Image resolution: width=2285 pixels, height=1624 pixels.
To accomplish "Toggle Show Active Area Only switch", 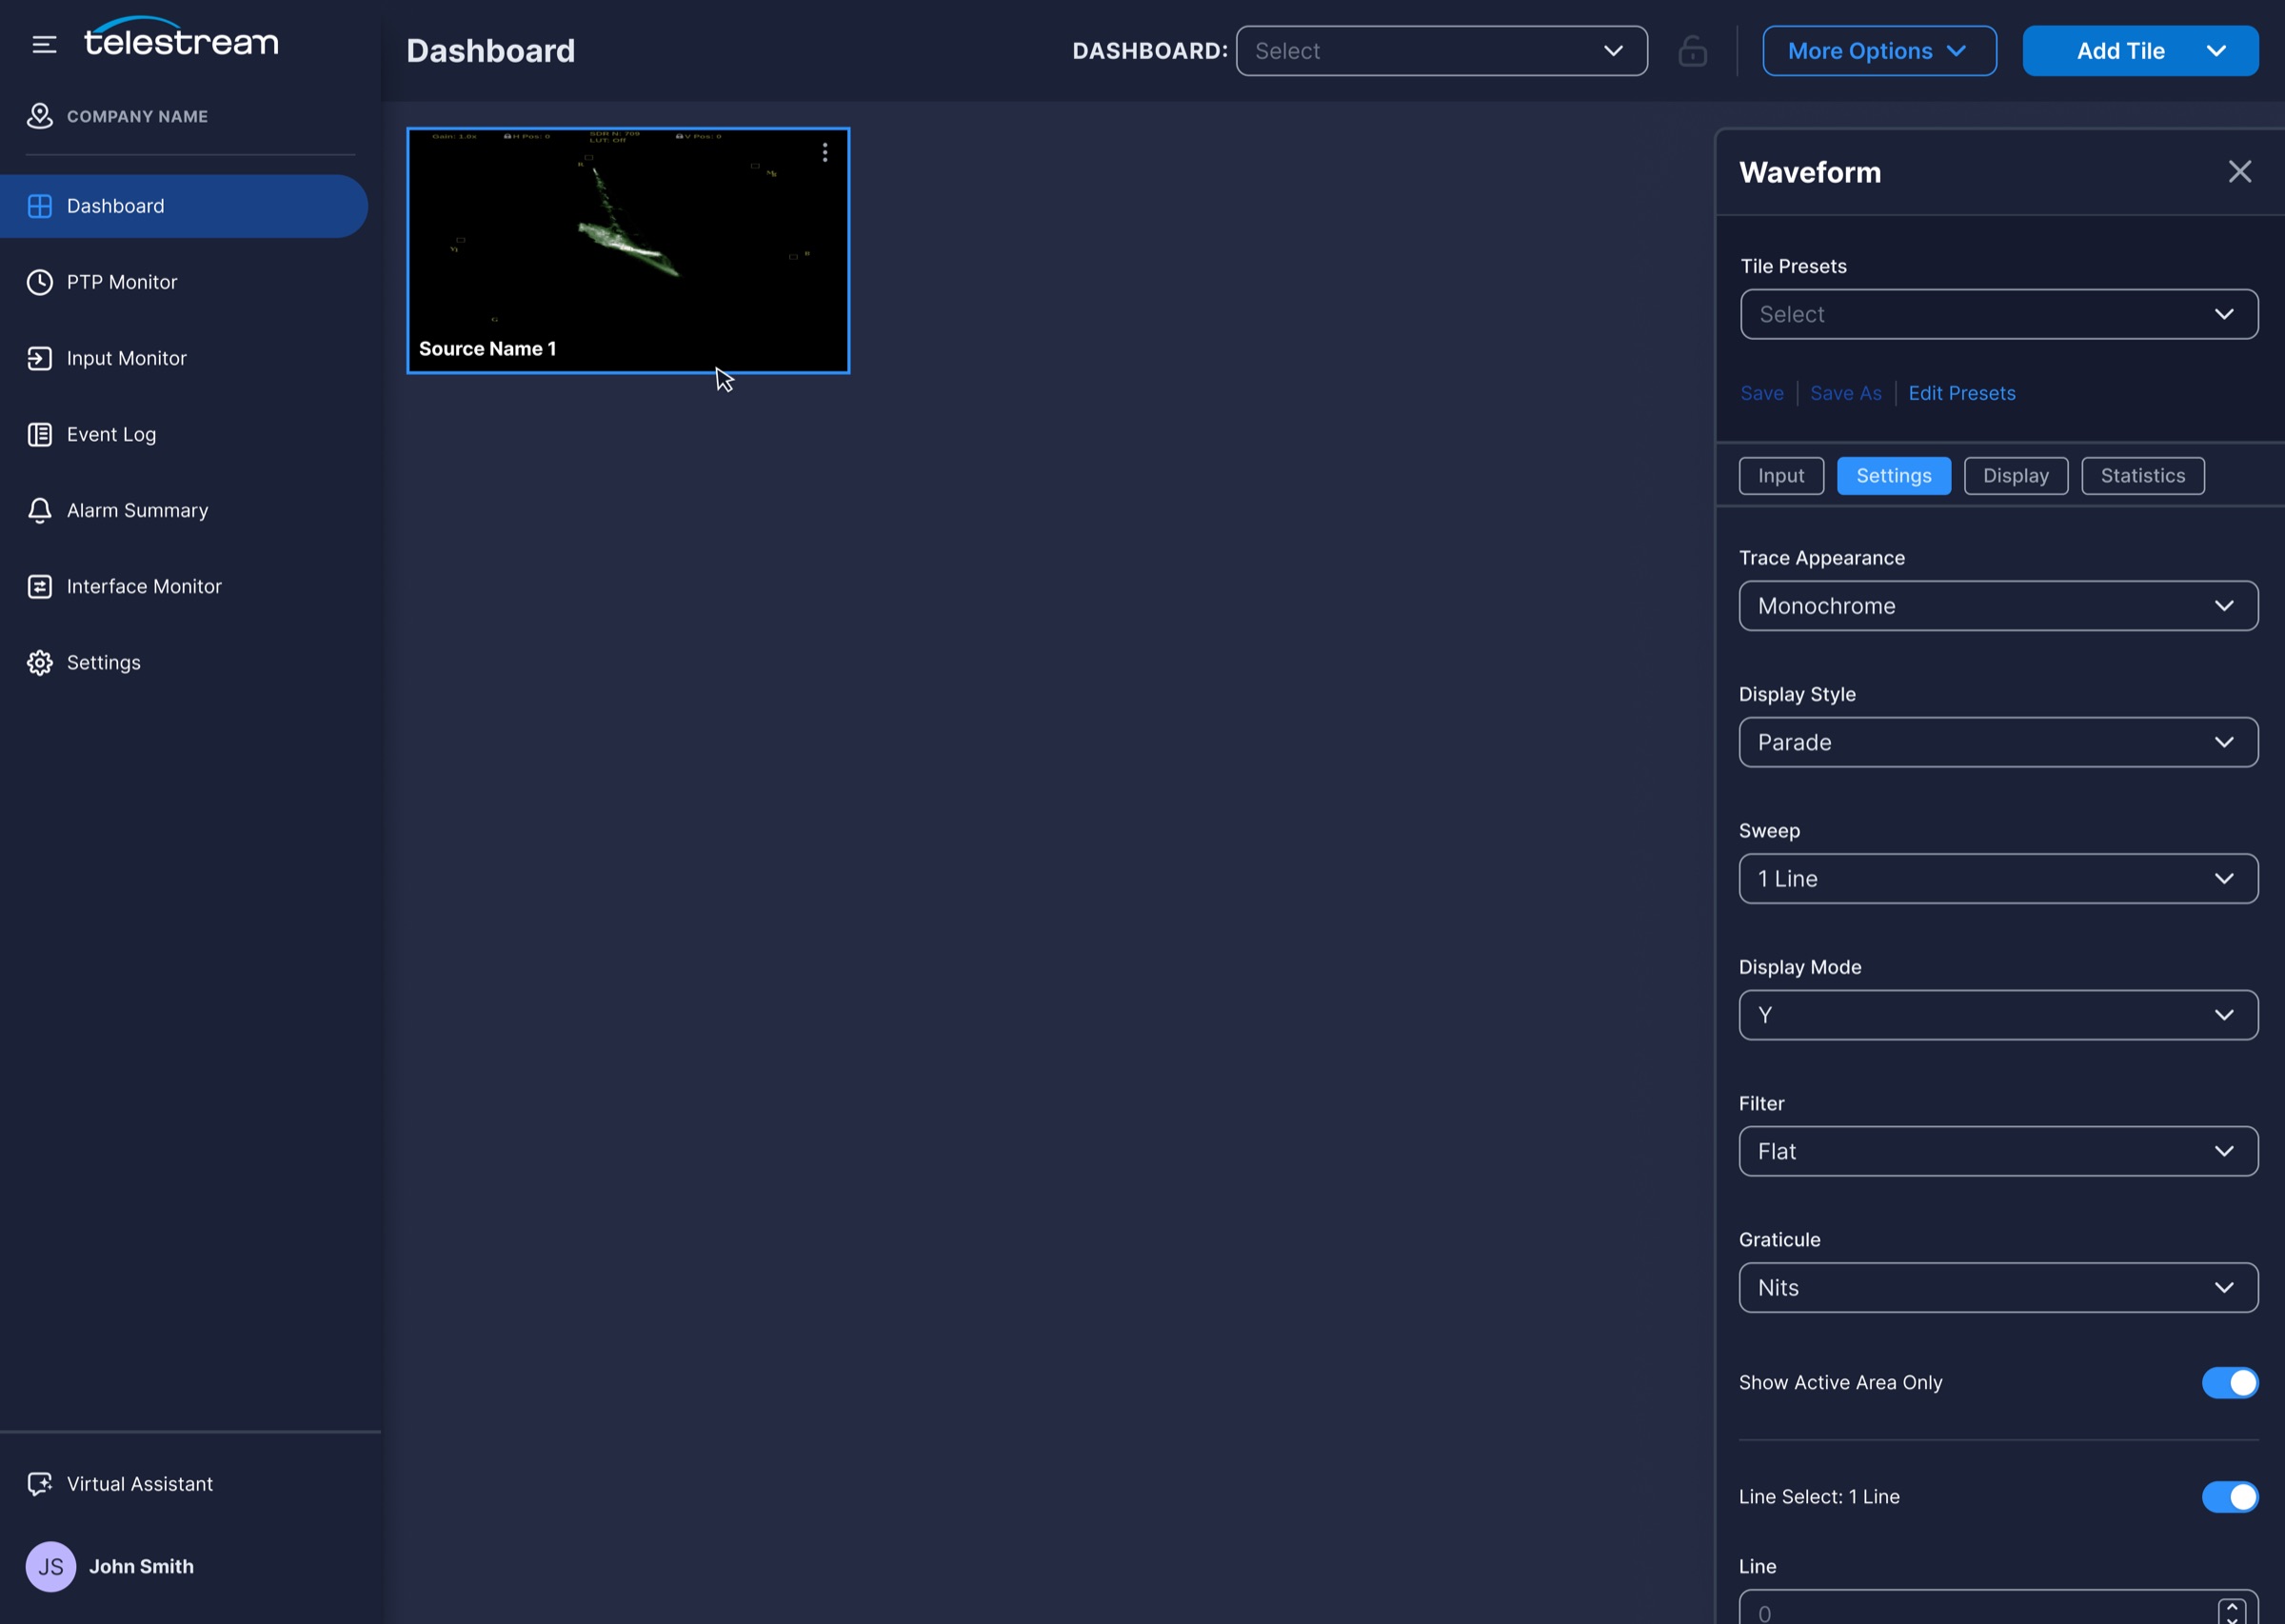I will pyautogui.click(x=2229, y=1382).
